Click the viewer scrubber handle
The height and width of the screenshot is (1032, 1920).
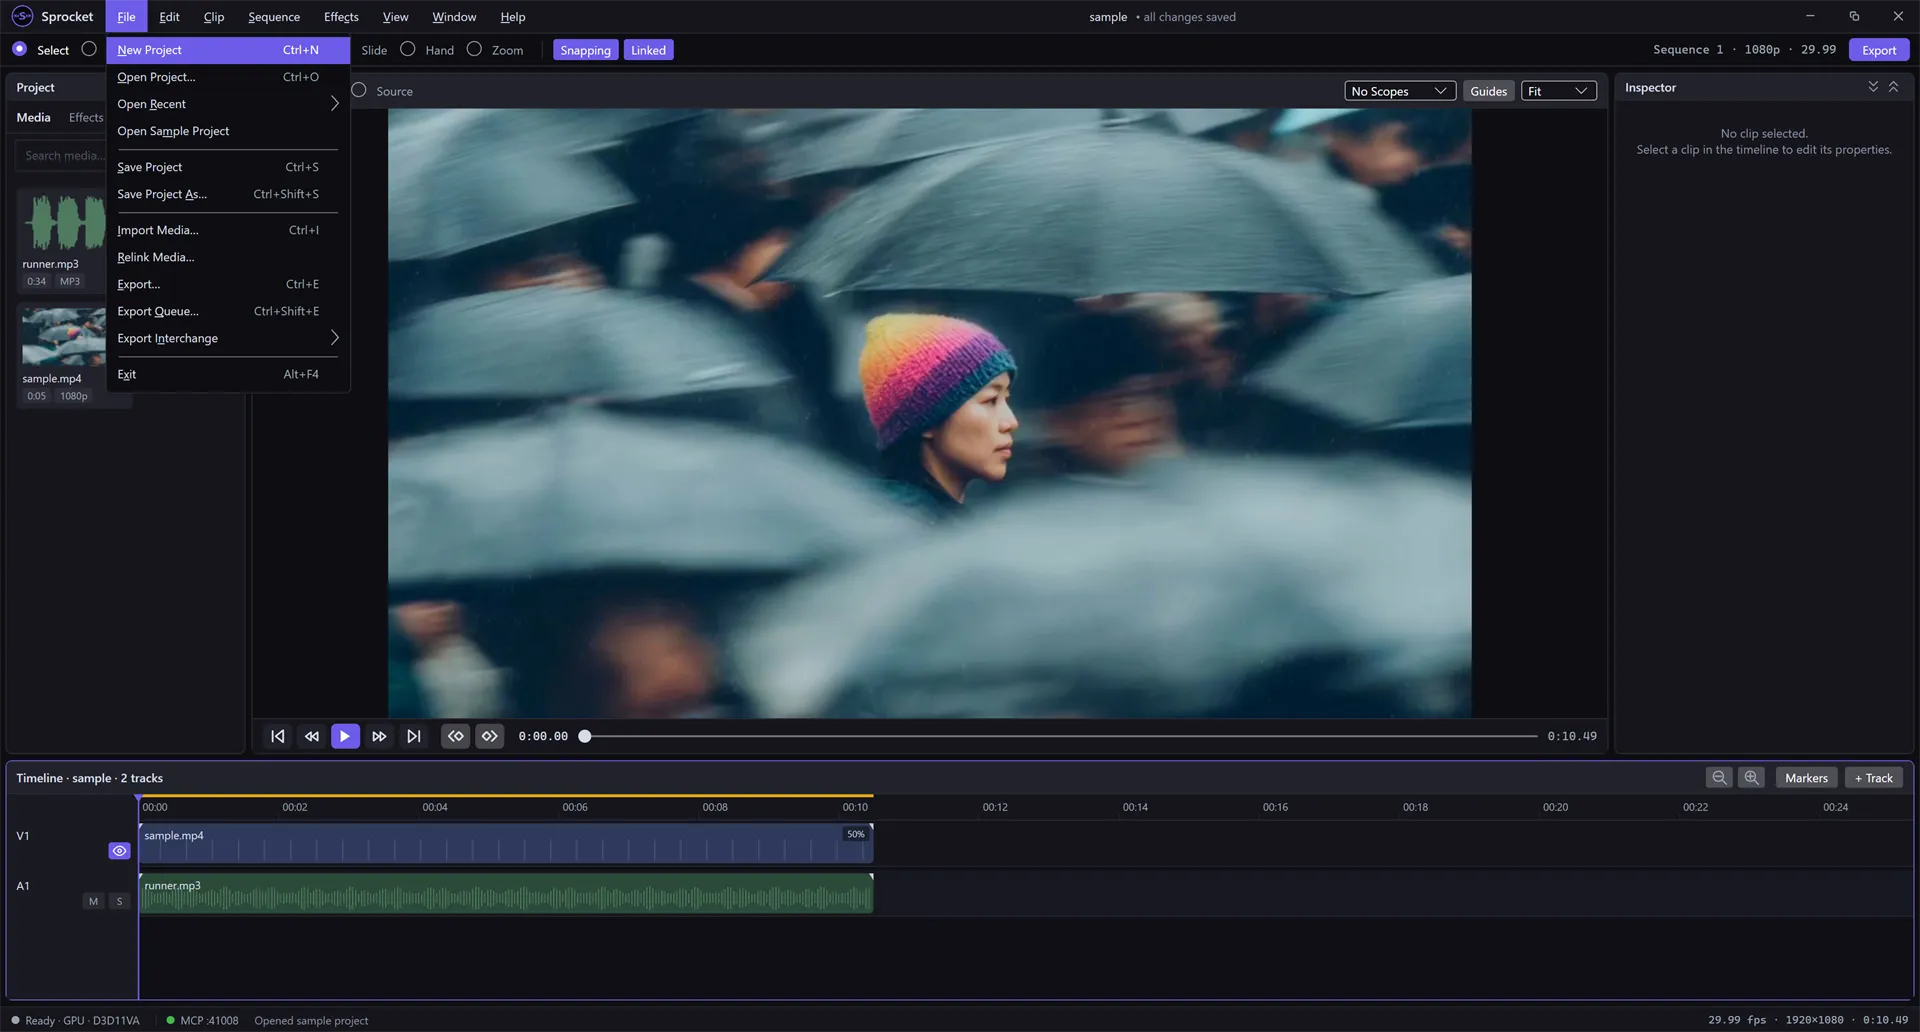click(585, 736)
